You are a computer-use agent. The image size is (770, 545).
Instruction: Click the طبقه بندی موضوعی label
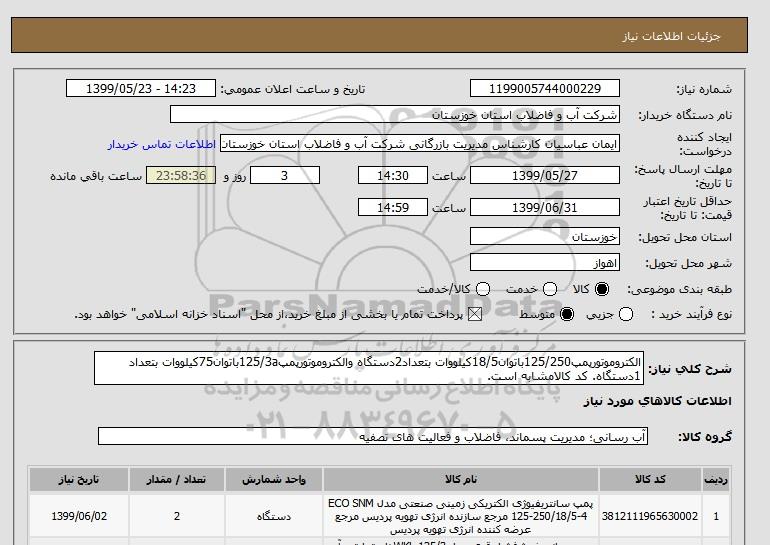coord(679,290)
